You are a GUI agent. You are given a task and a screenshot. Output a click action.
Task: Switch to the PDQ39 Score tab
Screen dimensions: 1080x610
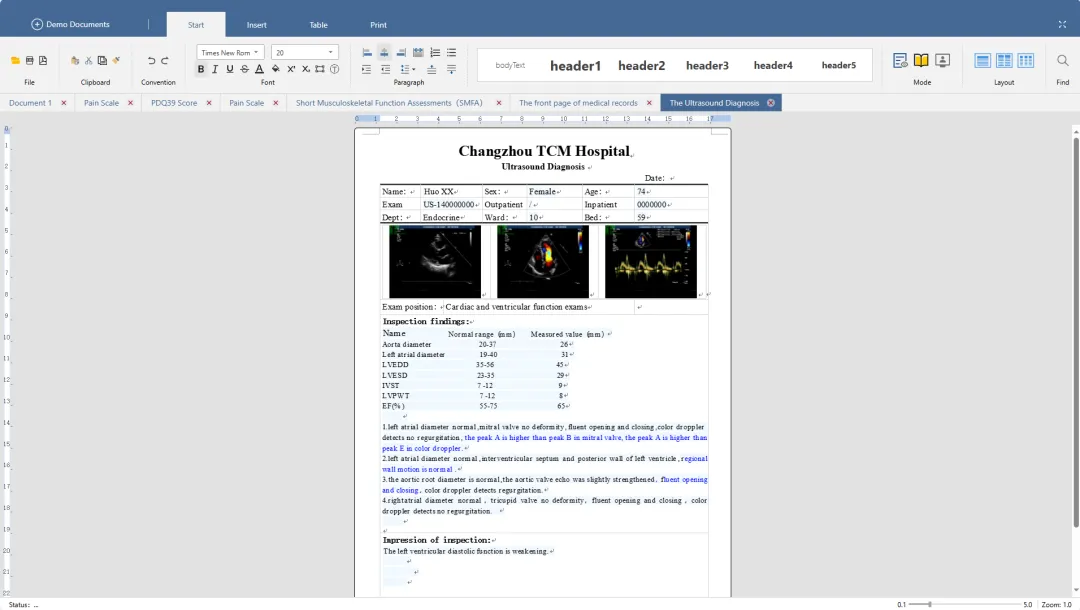click(174, 103)
